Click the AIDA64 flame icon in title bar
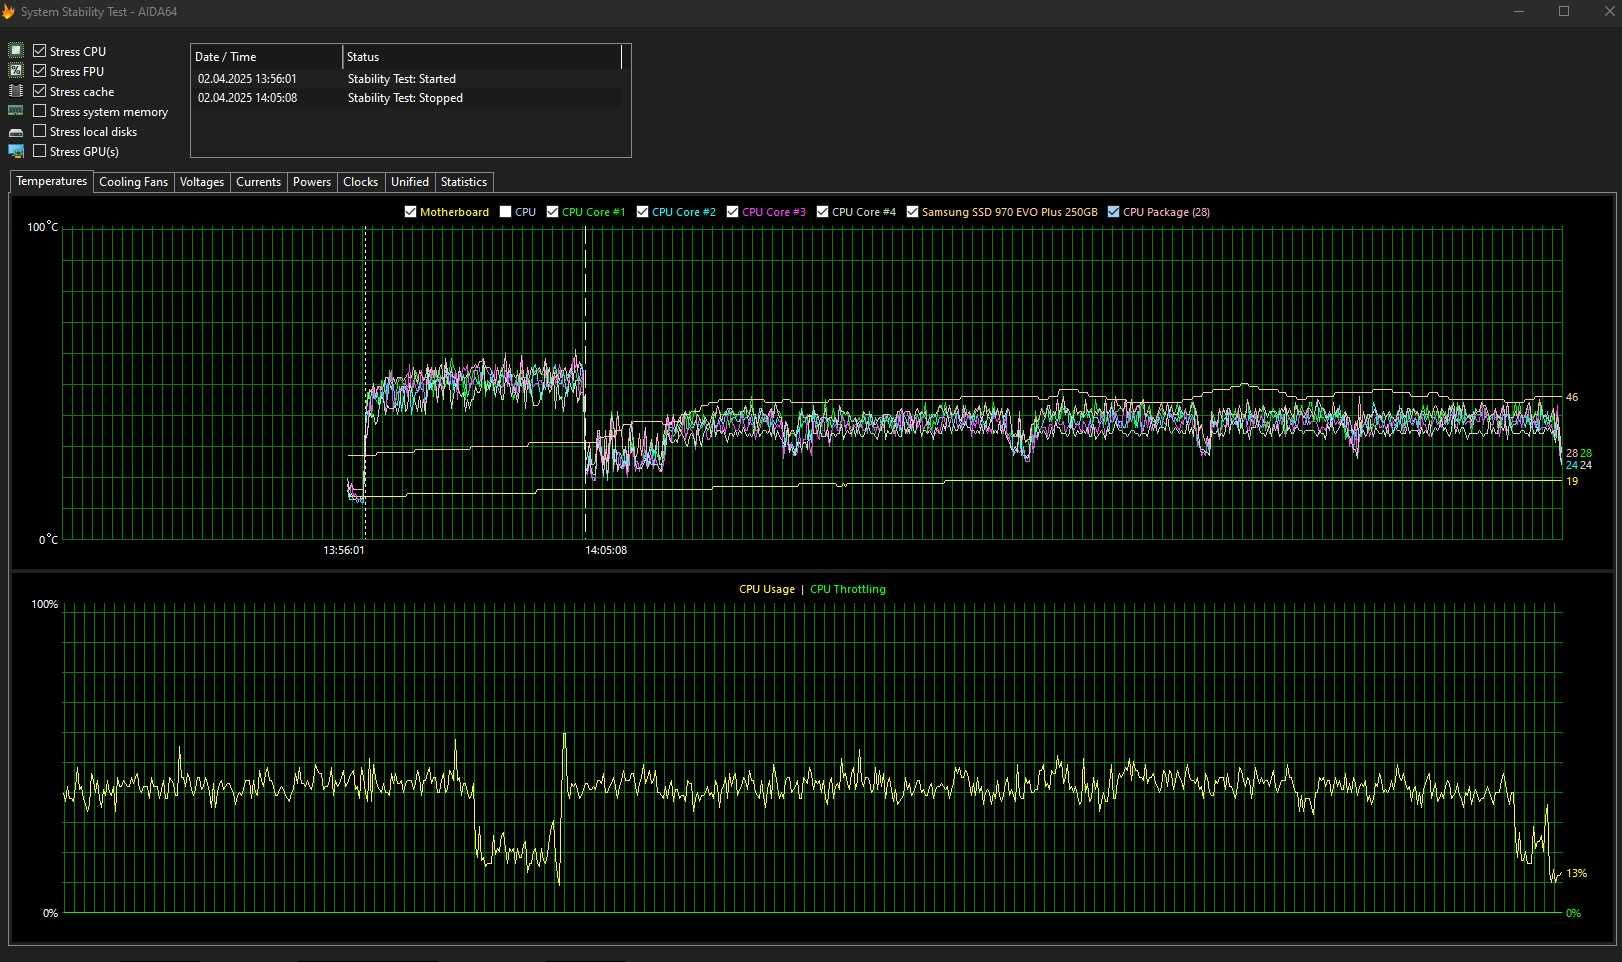 8,12
